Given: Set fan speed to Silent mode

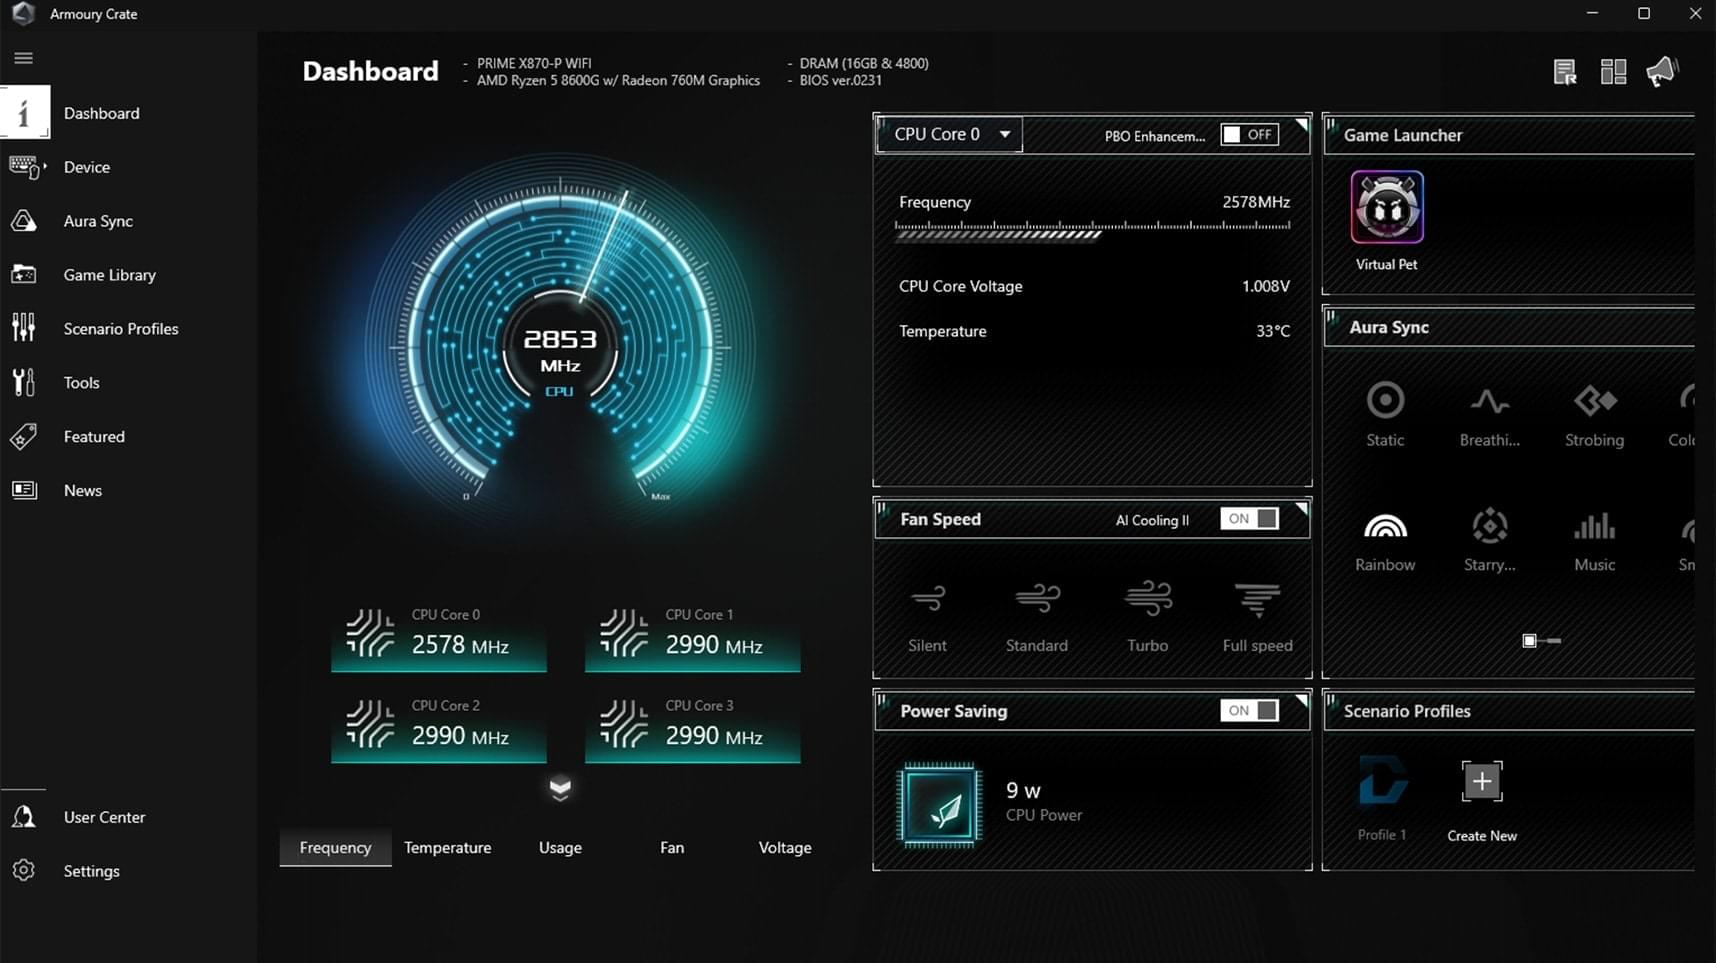Looking at the screenshot, I should (x=927, y=600).
